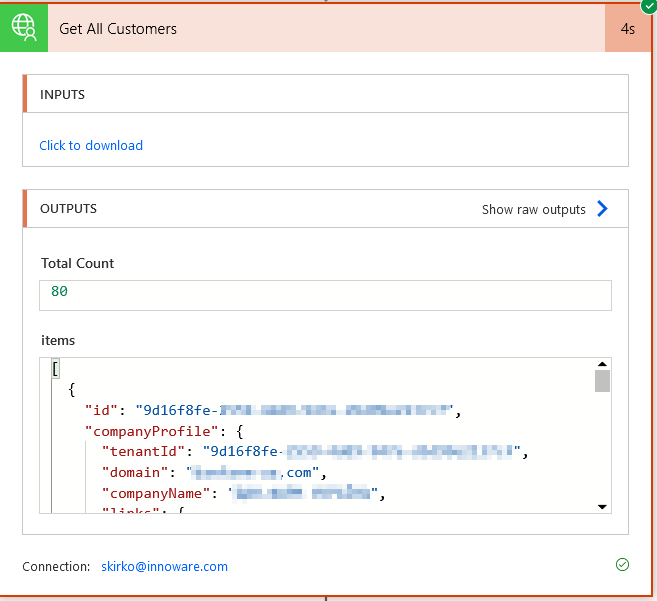
Task: Click the Click to download link
Action: pos(91,145)
